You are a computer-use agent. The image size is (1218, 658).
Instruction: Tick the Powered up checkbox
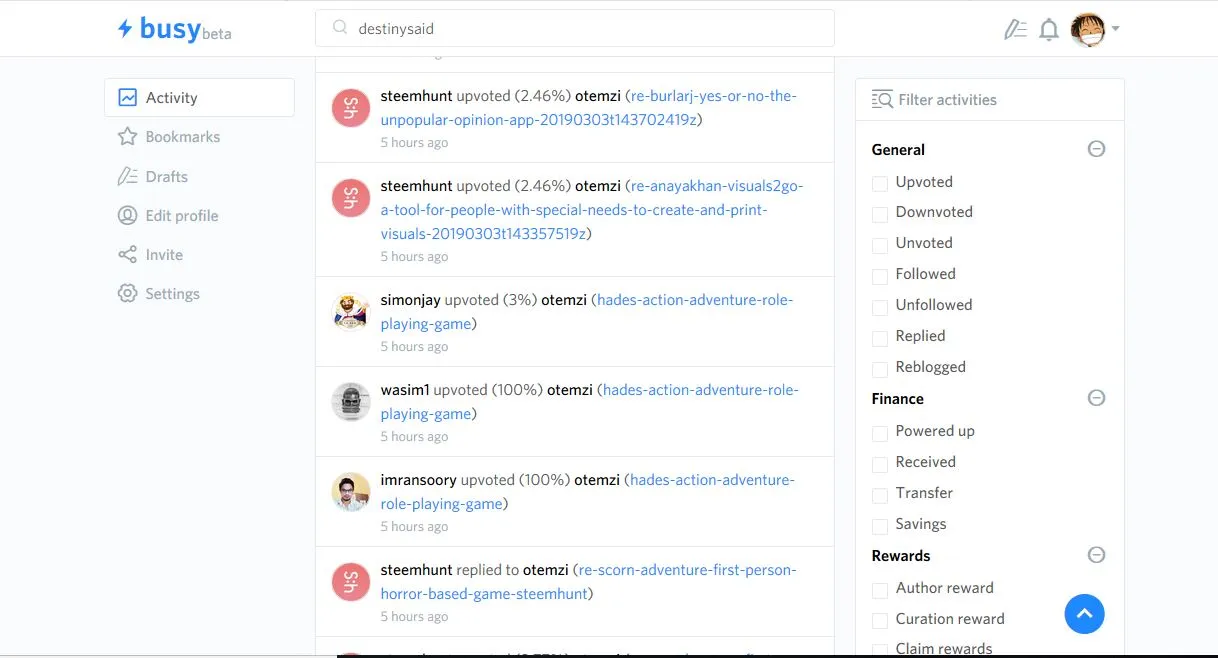pos(880,432)
